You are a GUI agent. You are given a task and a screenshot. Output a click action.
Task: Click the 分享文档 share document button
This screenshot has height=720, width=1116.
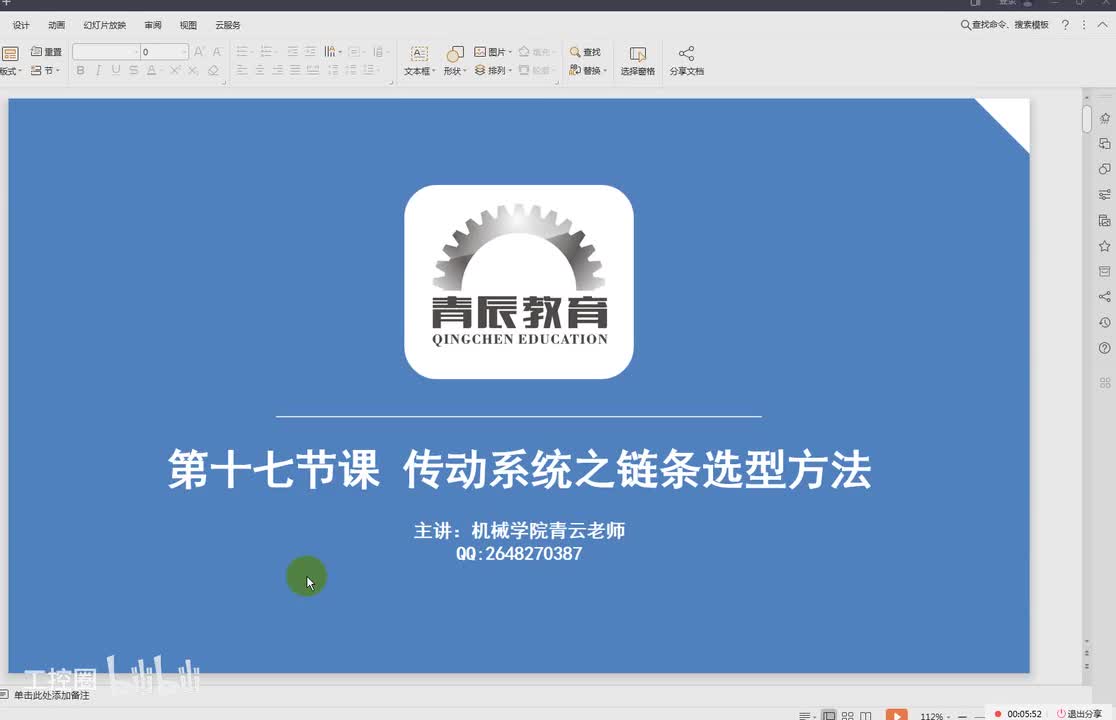click(687, 61)
